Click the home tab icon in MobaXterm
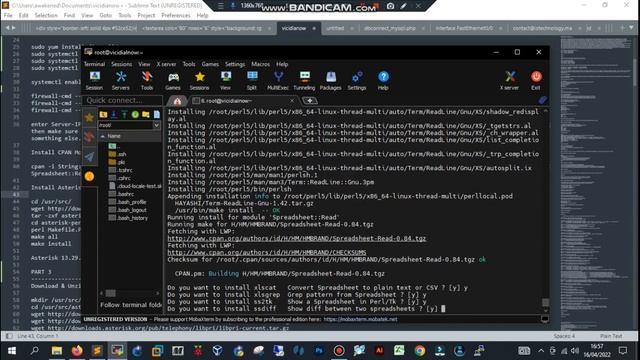640x360 pixels. (177, 101)
